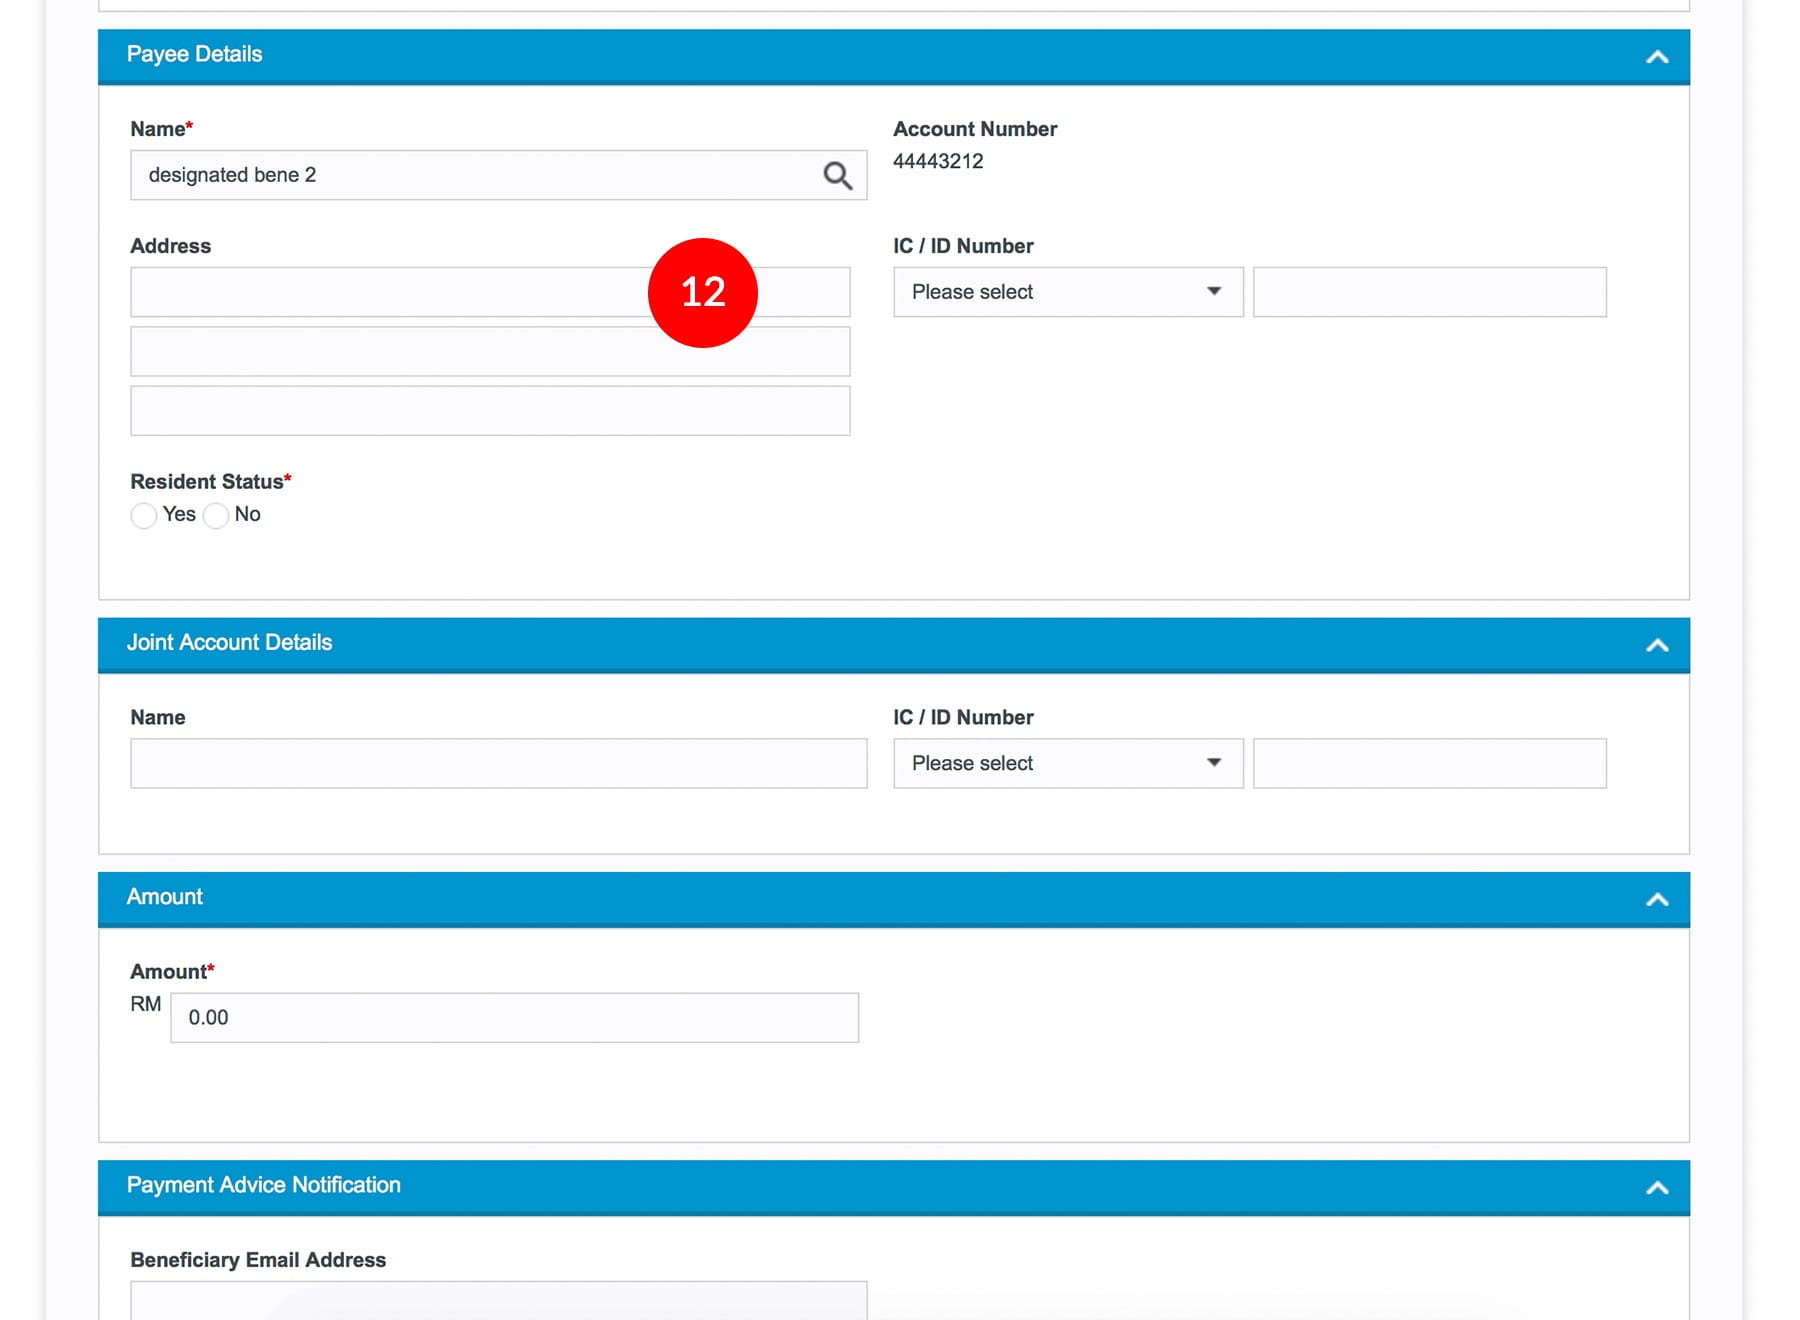Image resolution: width=1800 pixels, height=1320 pixels.
Task: Select Yes for Resident Status
Action: pyautogui.click(x=144, y=515)
